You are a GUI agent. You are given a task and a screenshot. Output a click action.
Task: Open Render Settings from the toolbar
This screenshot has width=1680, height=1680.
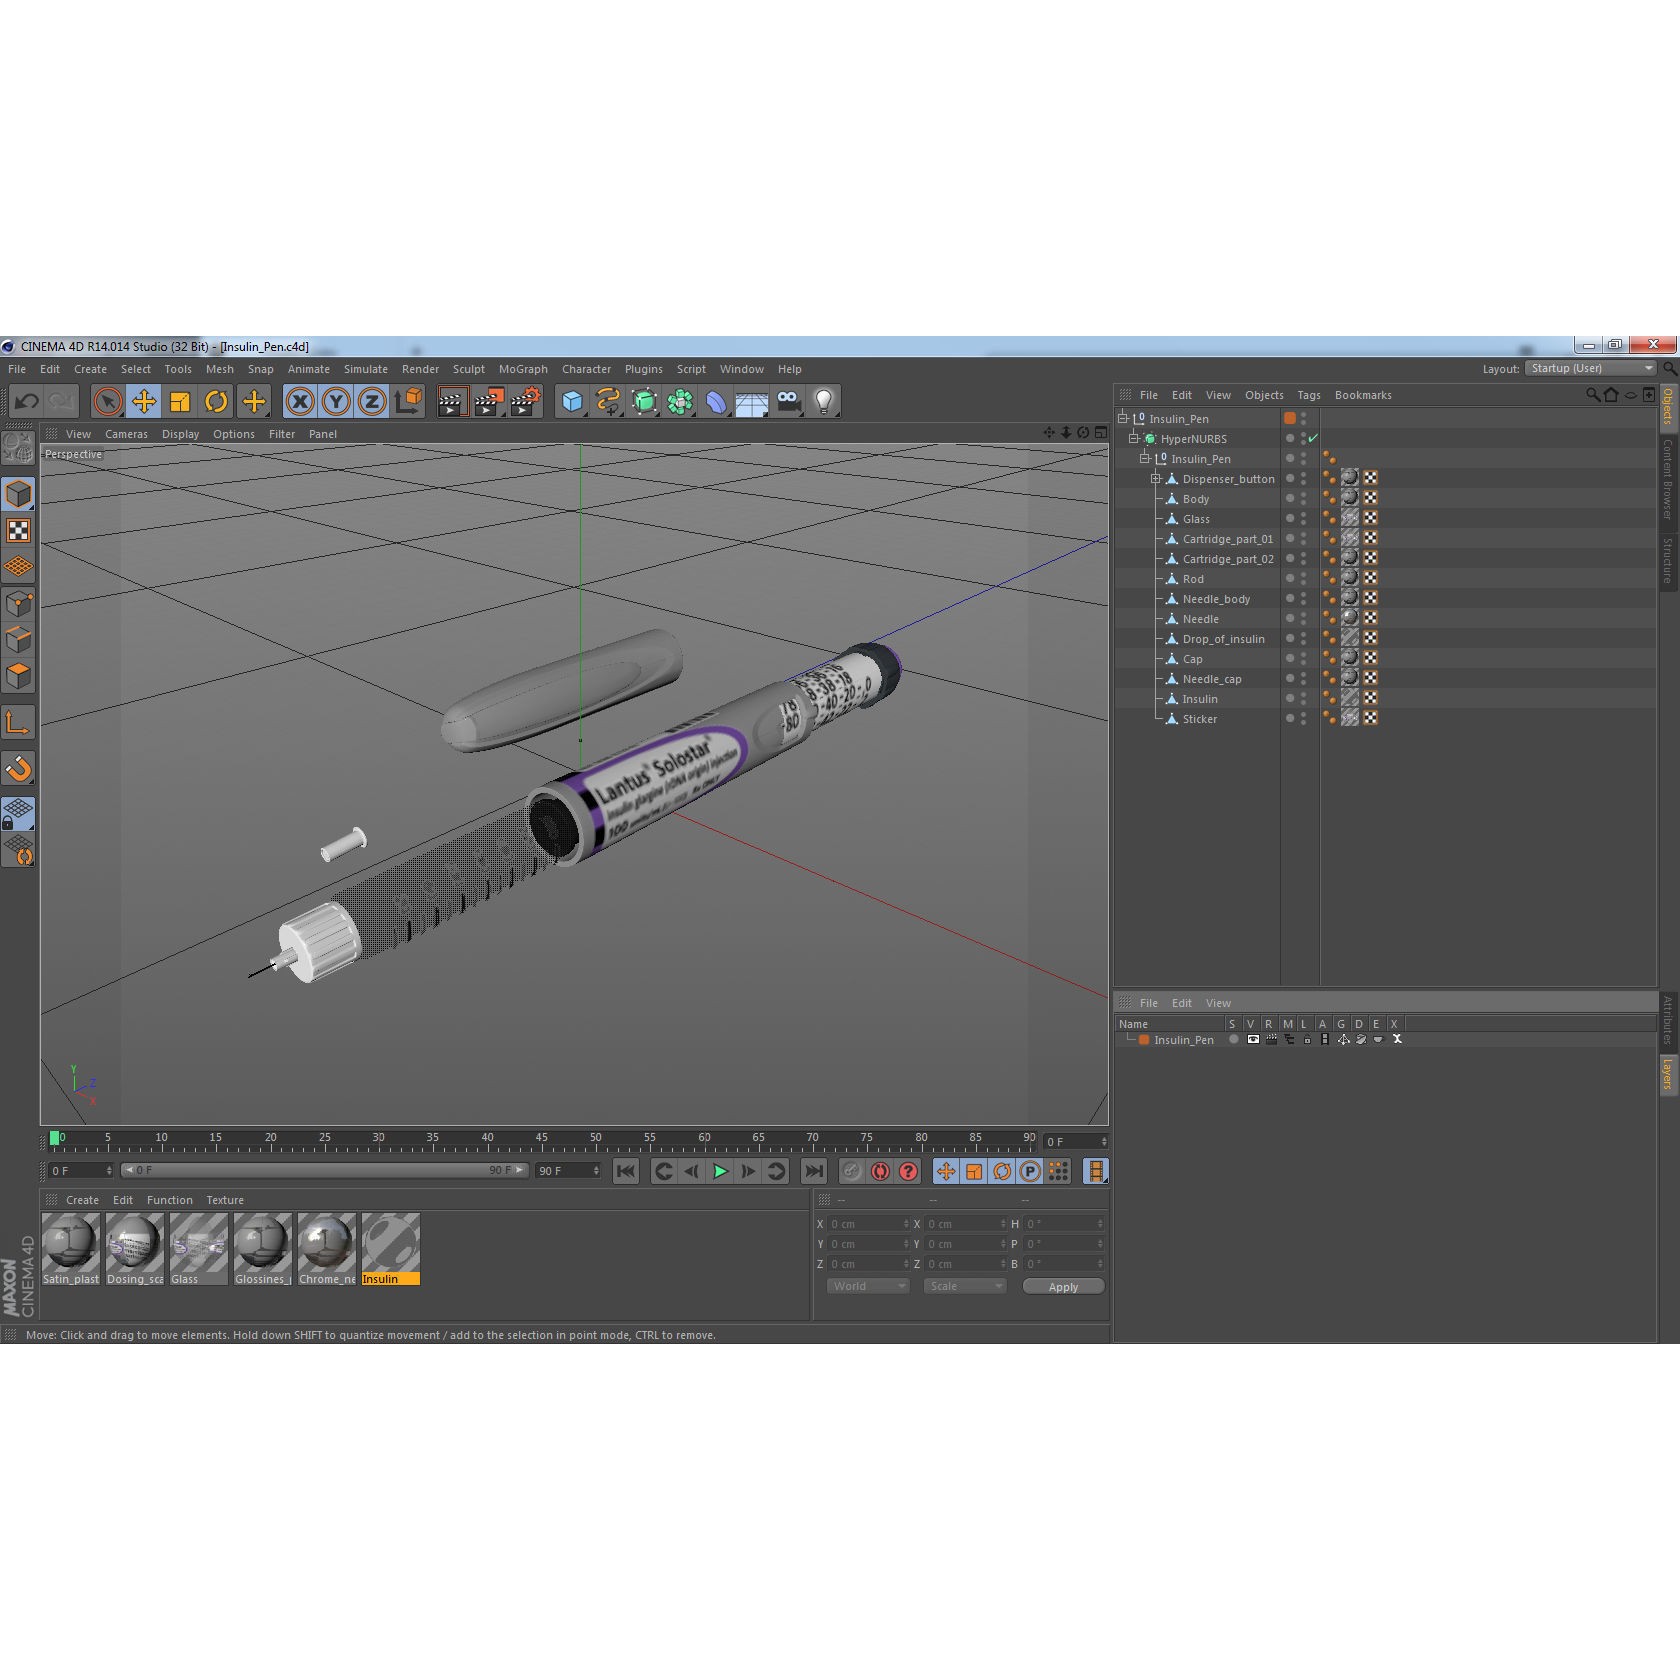[524, 401]
